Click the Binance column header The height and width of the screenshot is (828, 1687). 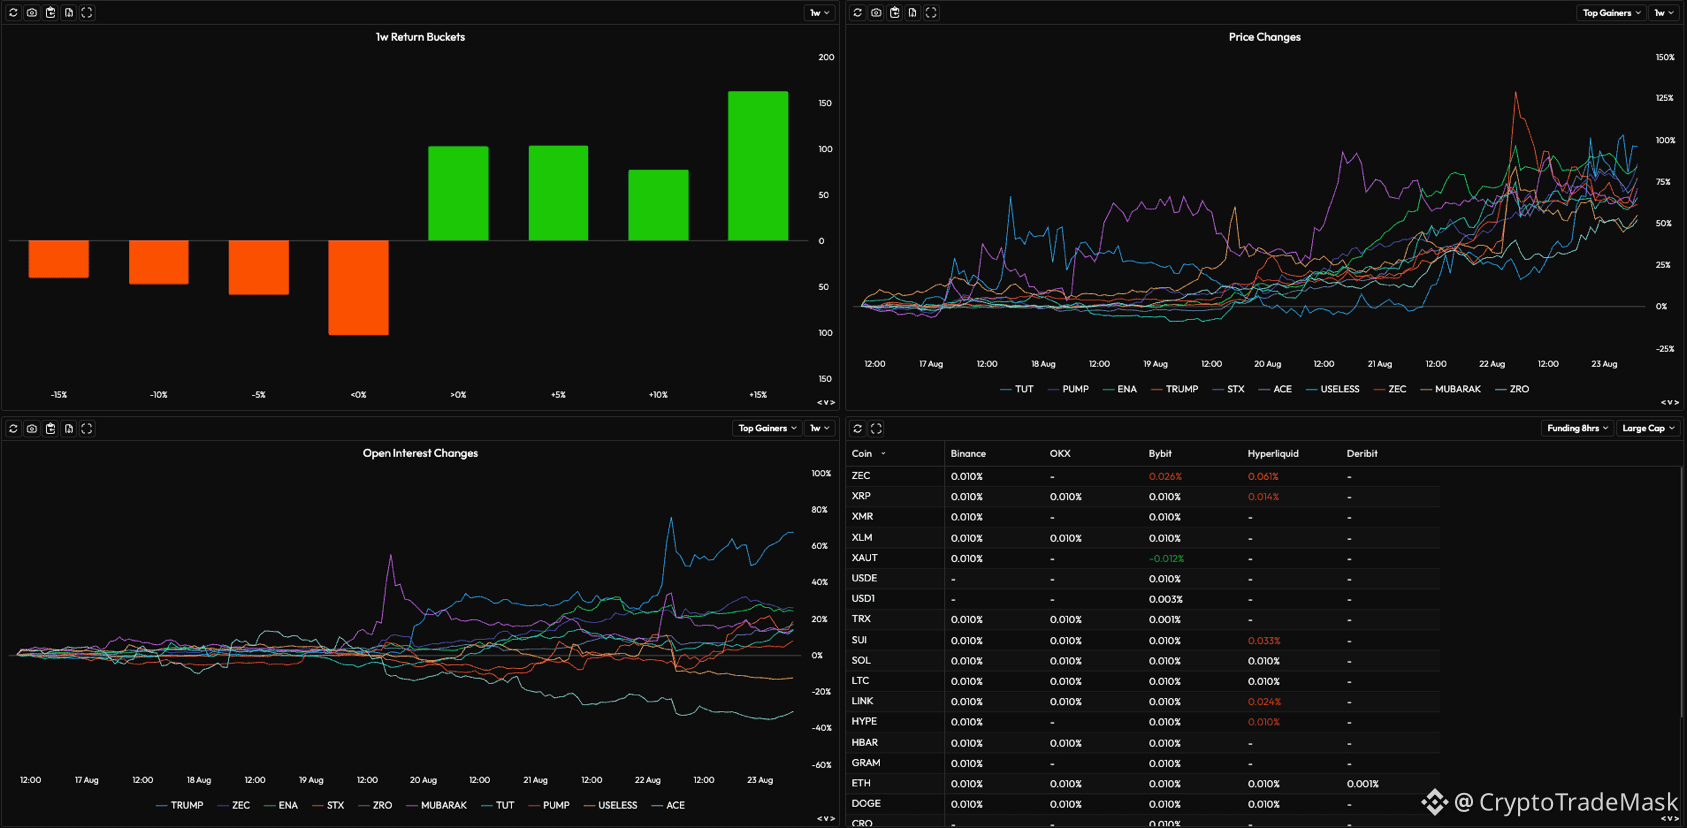pyautogui.click(x=968, y=454)
